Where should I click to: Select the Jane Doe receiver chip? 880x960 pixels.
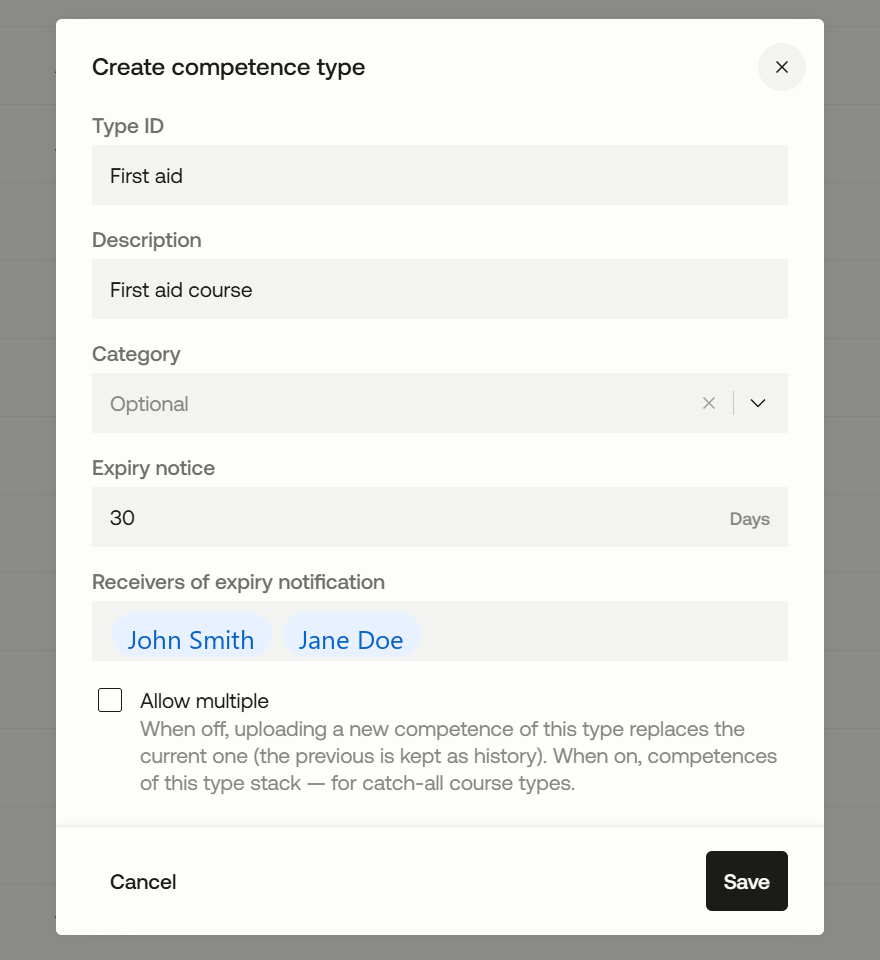point(351,640)
